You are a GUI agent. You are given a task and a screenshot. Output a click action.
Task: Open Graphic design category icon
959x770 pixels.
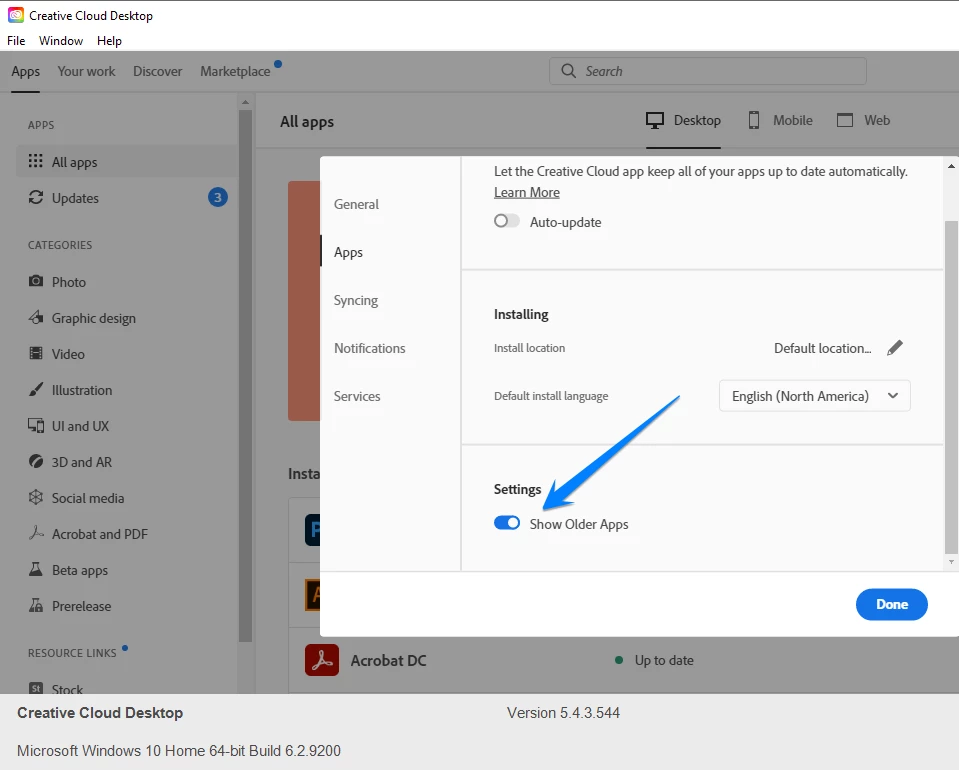(x=35, y=317)
